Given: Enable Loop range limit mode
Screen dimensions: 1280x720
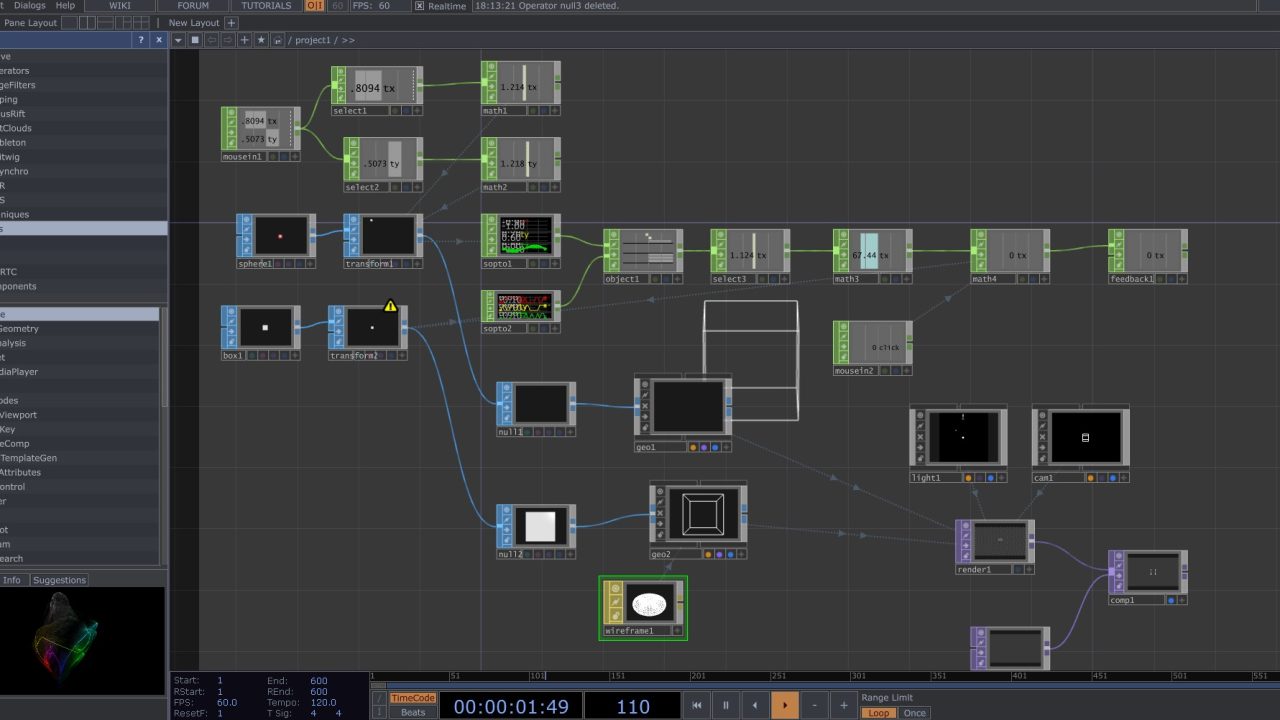Looking at the screenshot, I should (x=878, y=713).
